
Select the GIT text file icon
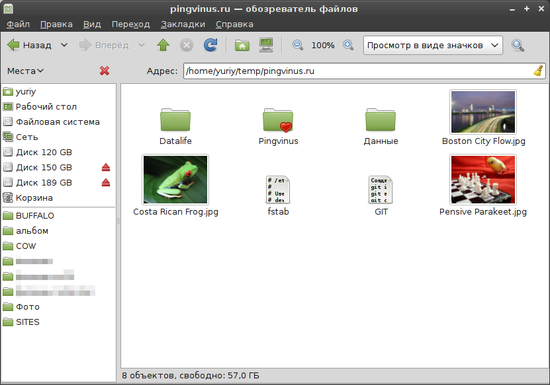pos(381,189)
